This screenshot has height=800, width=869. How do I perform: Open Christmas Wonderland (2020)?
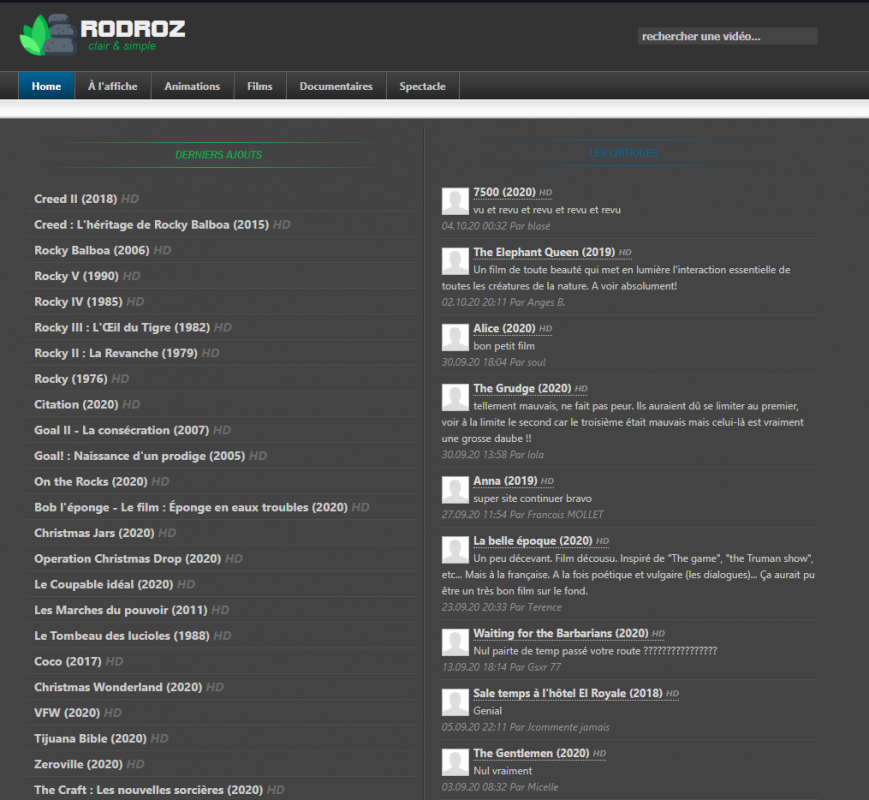(118, 687)
